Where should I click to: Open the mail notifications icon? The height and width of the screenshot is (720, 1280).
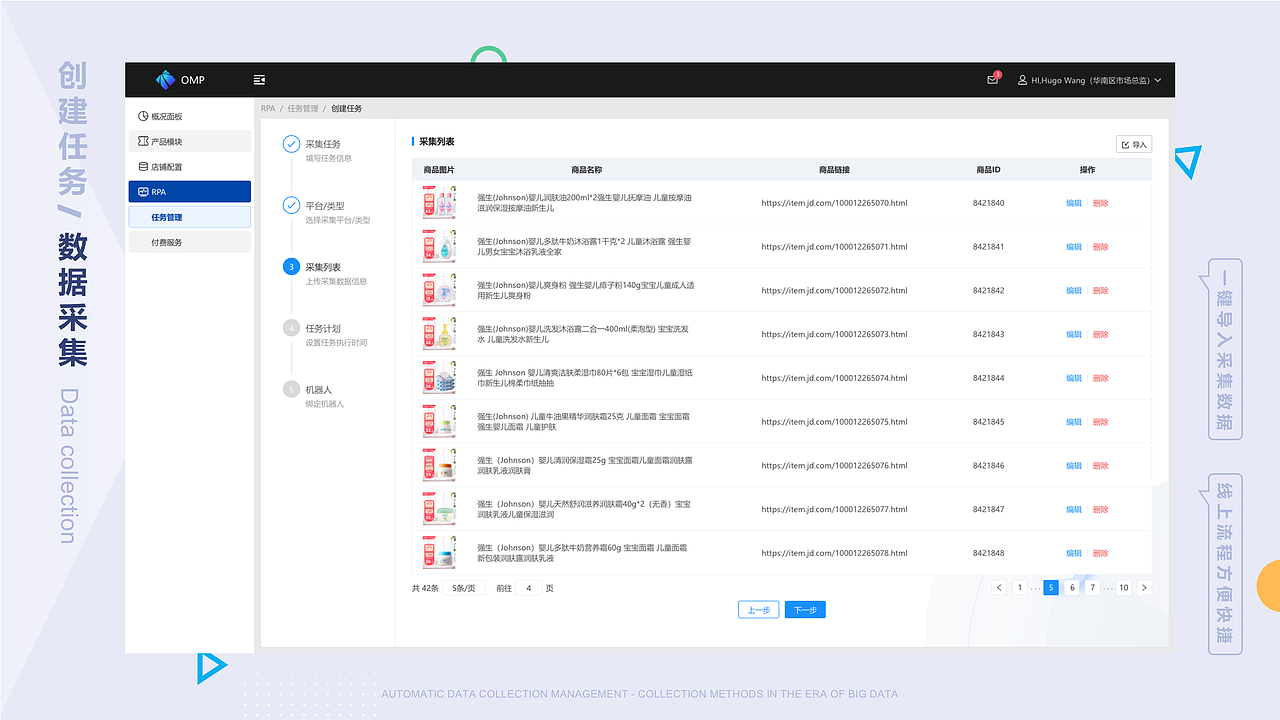click(992, 80)
